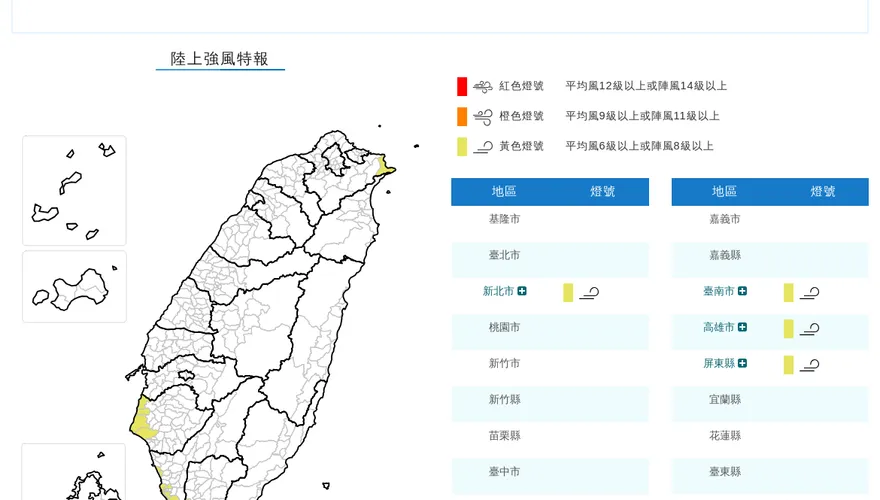Click the 新竹市 row text
This screenshot has height=500, width=880.
pos(505,363)
